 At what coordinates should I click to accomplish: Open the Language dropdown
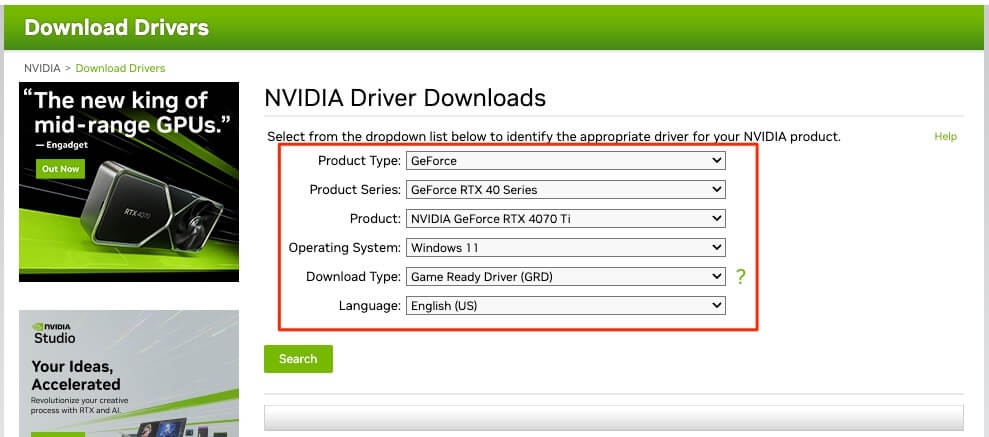pos(566,306)
